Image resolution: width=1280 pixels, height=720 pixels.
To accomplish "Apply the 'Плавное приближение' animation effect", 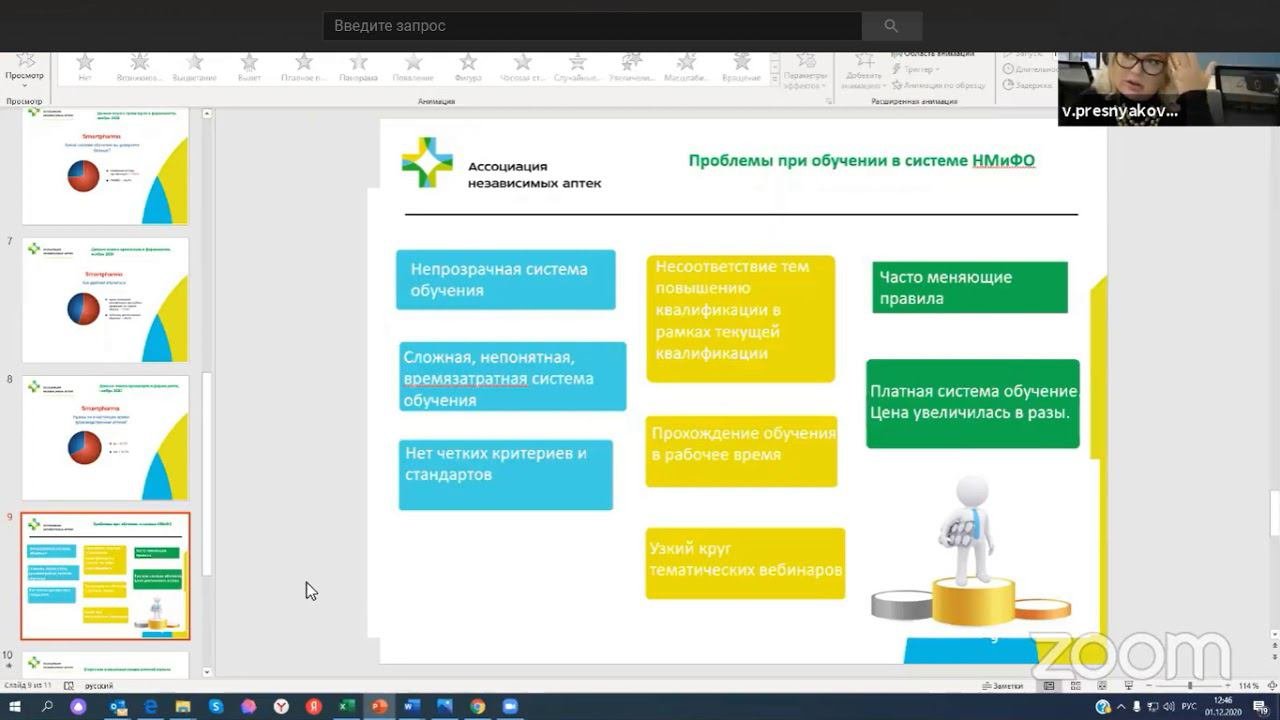I will pos(304,67).
